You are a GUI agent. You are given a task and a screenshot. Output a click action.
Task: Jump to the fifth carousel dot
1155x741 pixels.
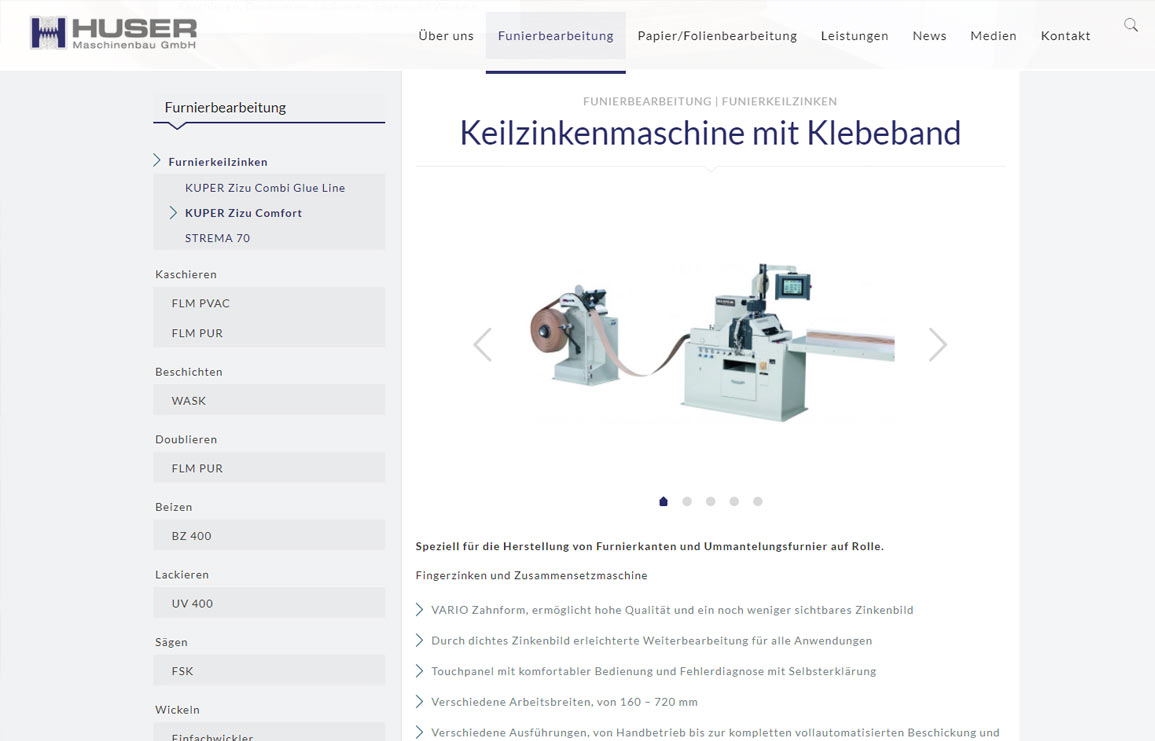tap(758, 502)
